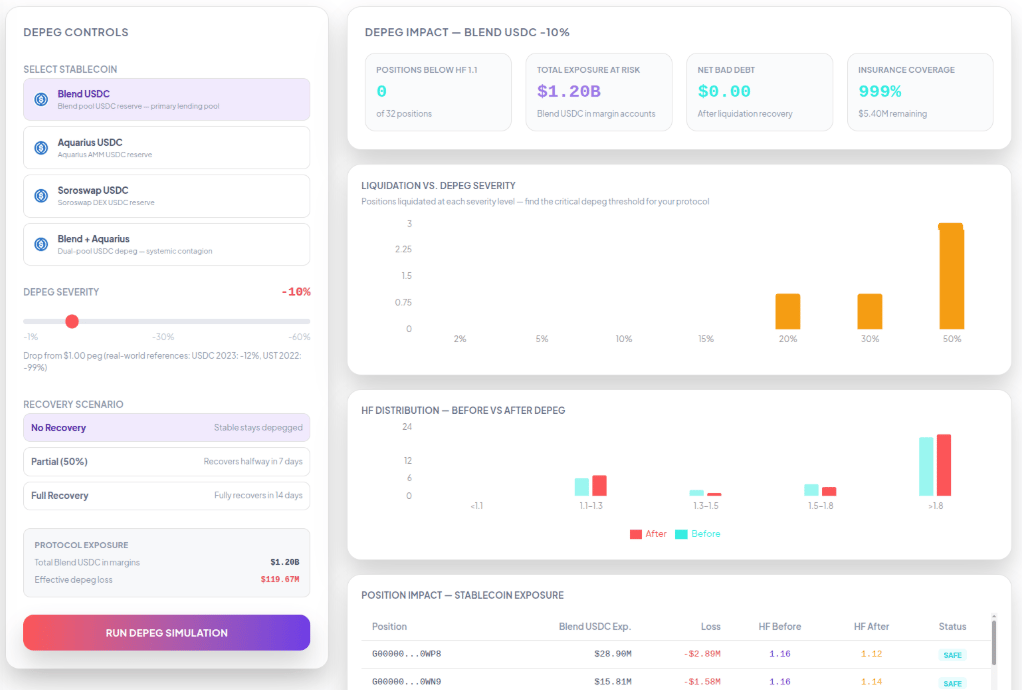Viewport: 1022px width, 690px height.
Task: Click the Insurance Coverage card
Action: [920, 92]
